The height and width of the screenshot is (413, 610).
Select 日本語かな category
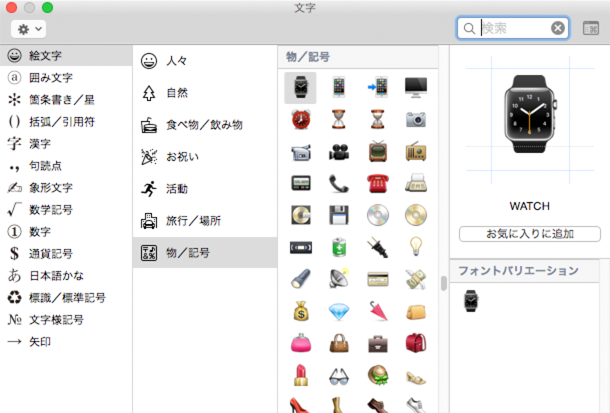click(66, 276)
